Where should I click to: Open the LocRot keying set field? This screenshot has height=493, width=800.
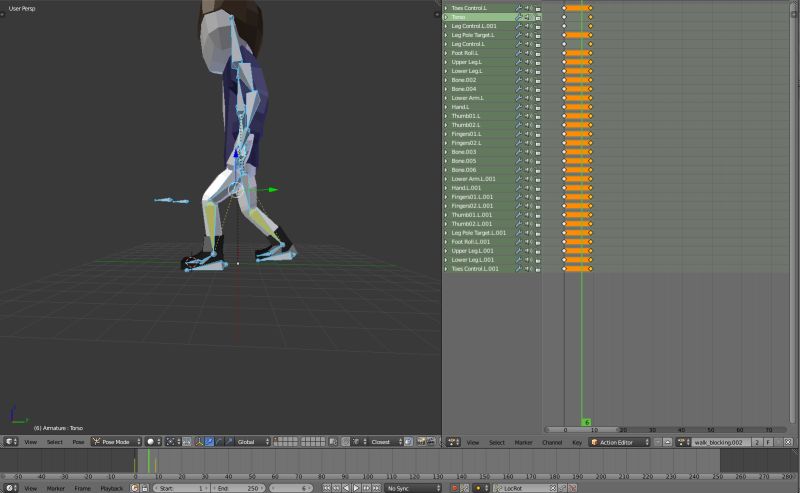point(524,488)
